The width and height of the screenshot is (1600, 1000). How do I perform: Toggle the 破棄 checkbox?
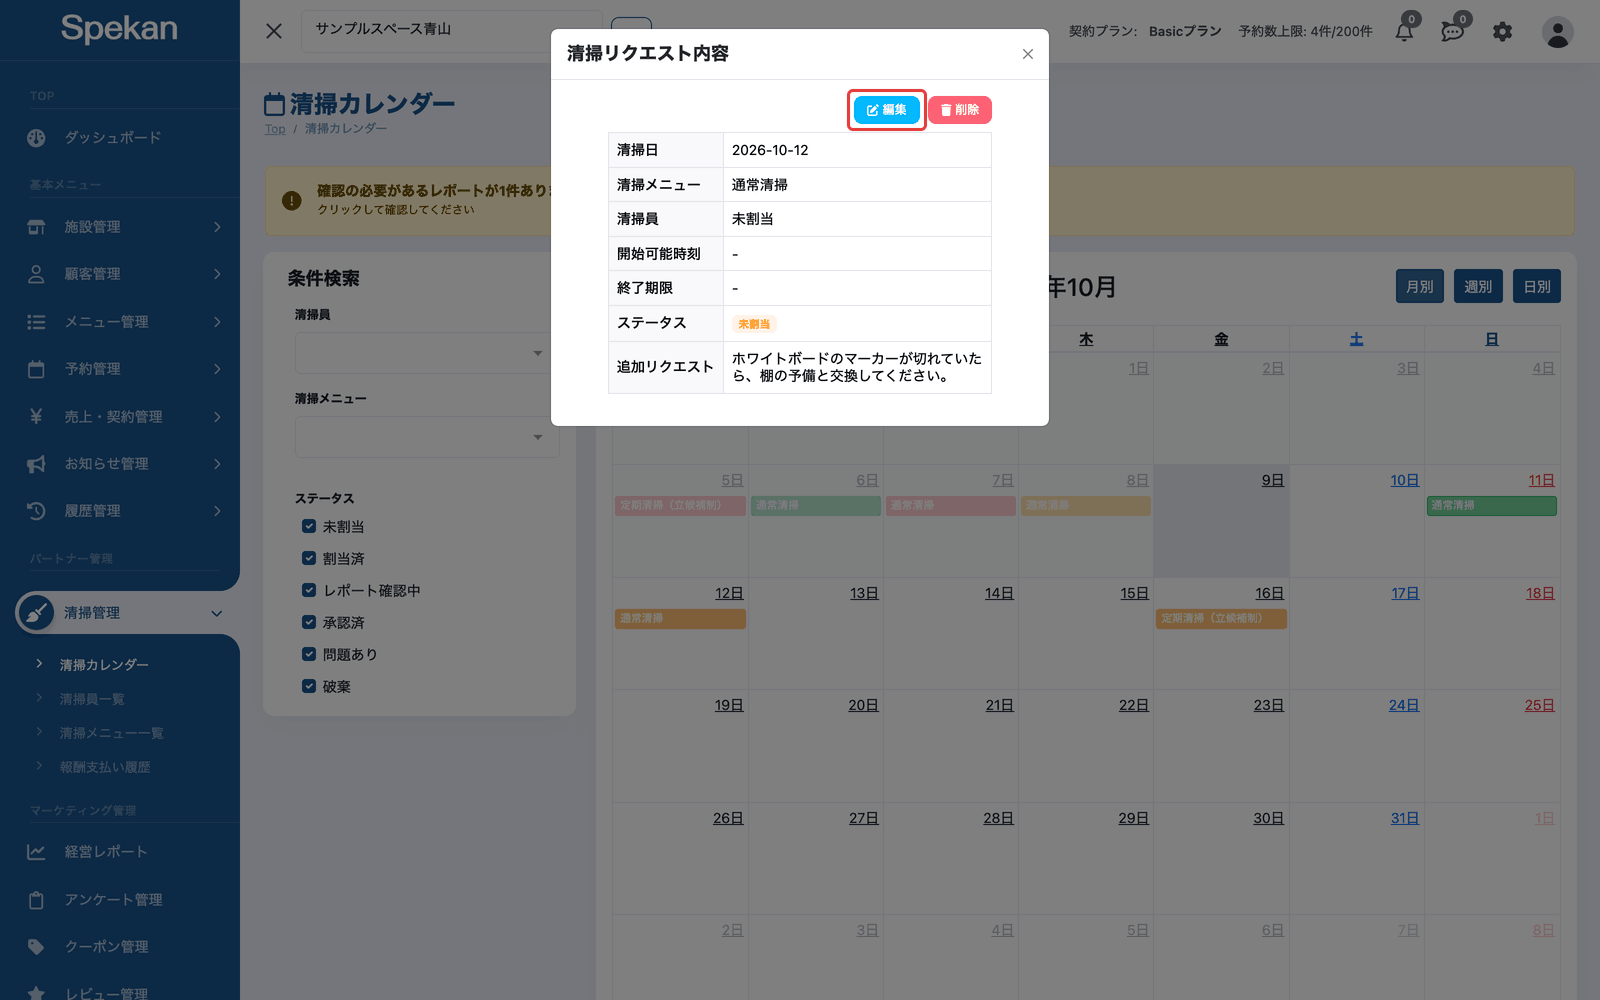click(x=309, y=686)
